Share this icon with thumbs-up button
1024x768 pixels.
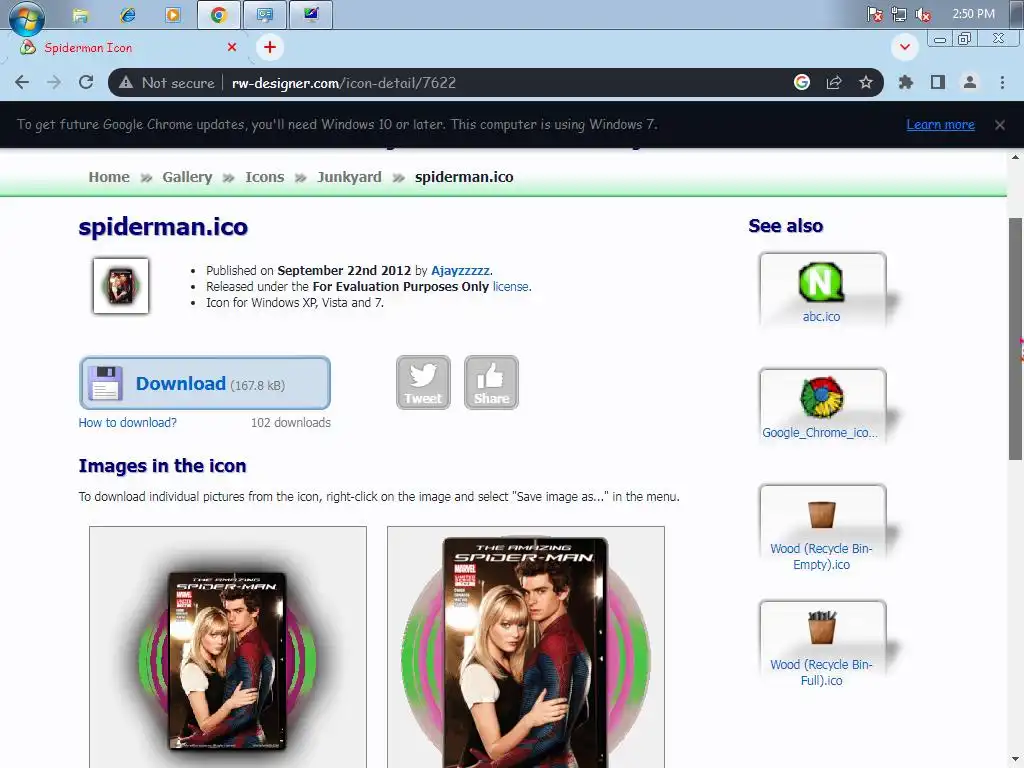pyautogui.click(x=491, y=383)
